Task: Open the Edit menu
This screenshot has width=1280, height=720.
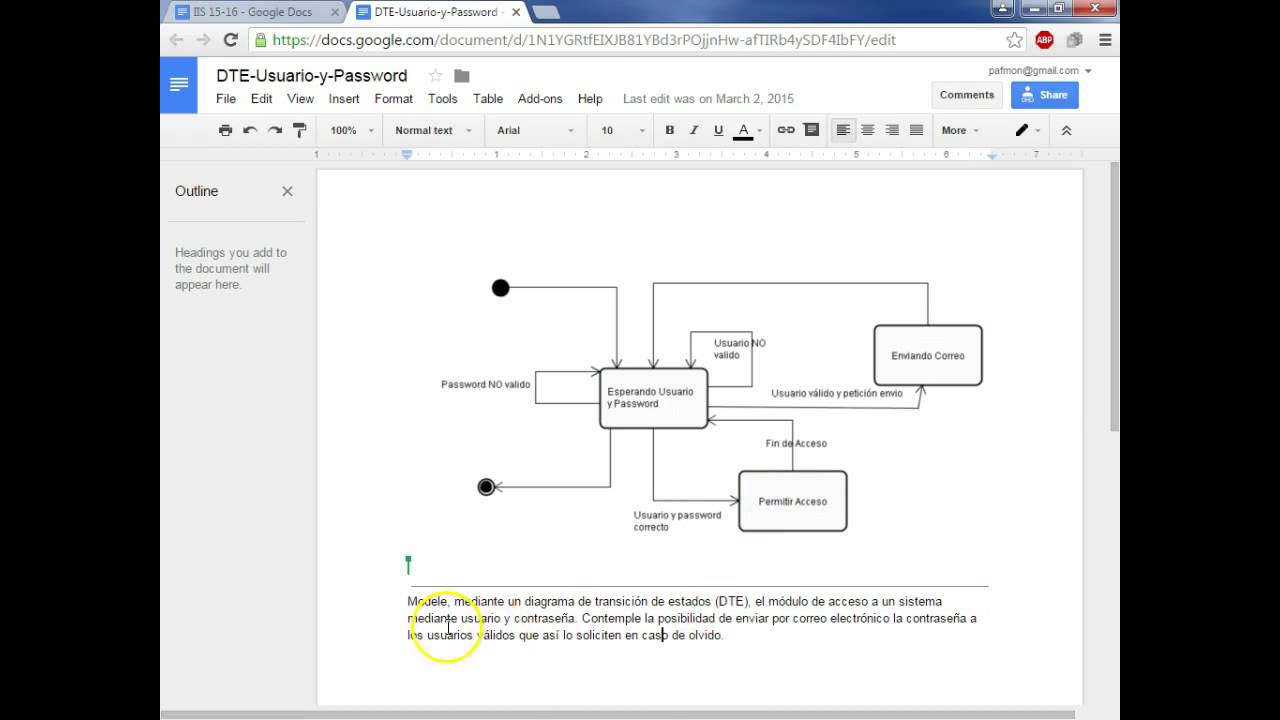Action: (261, 99)
